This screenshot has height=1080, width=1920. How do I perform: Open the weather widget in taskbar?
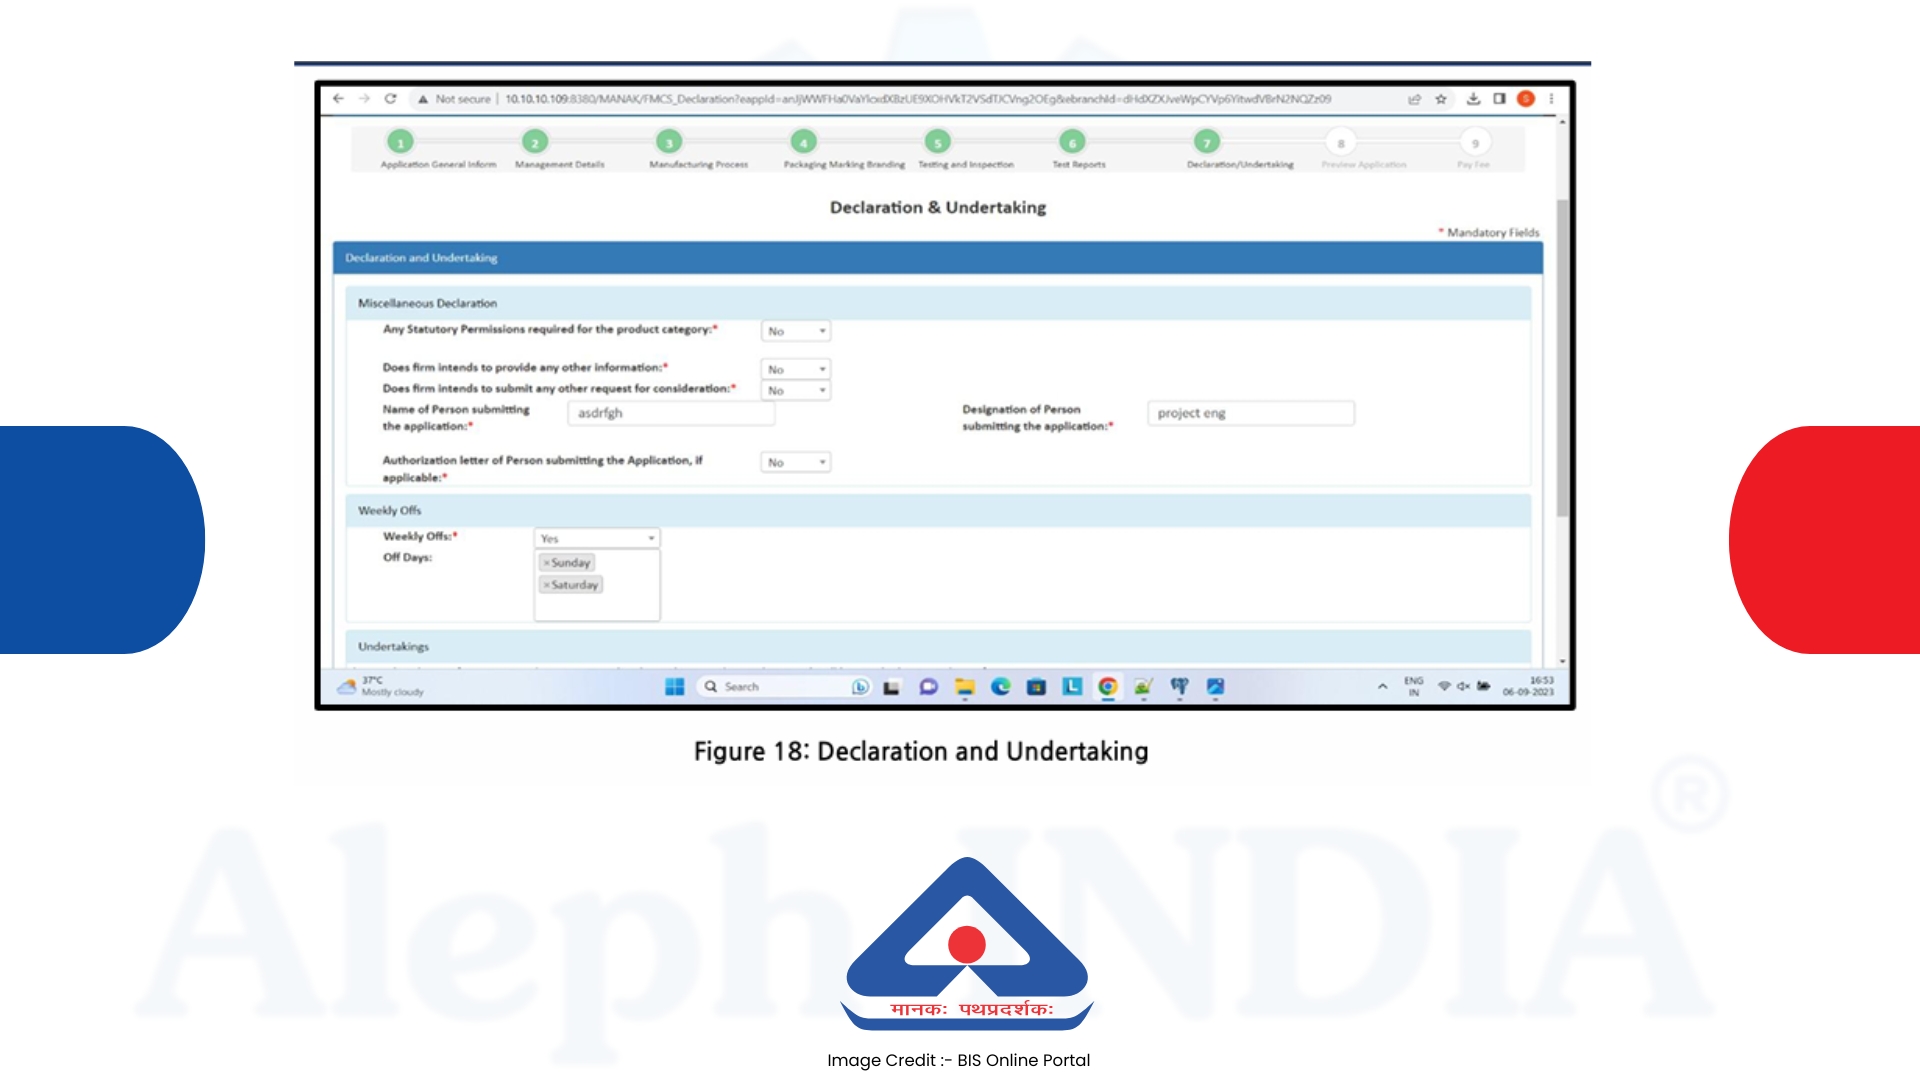tap(381, 686)
